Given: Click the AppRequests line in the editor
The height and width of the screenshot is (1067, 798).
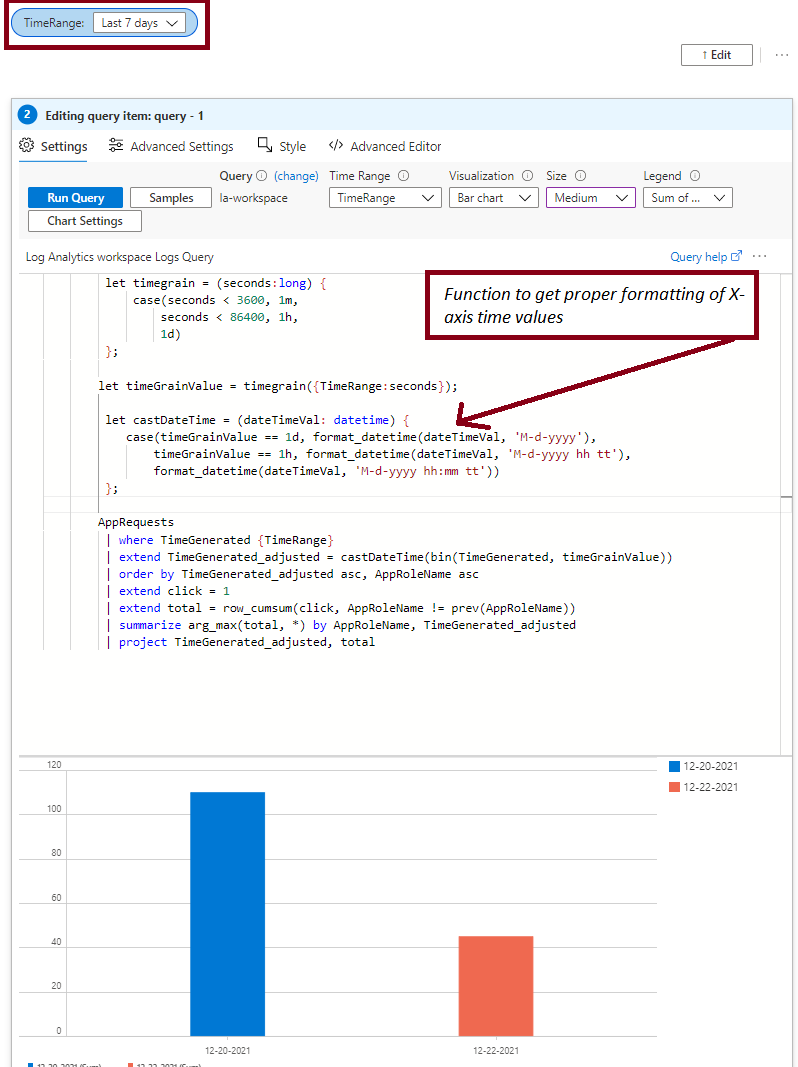Looking at the screenshot, I should pos(135,522).
